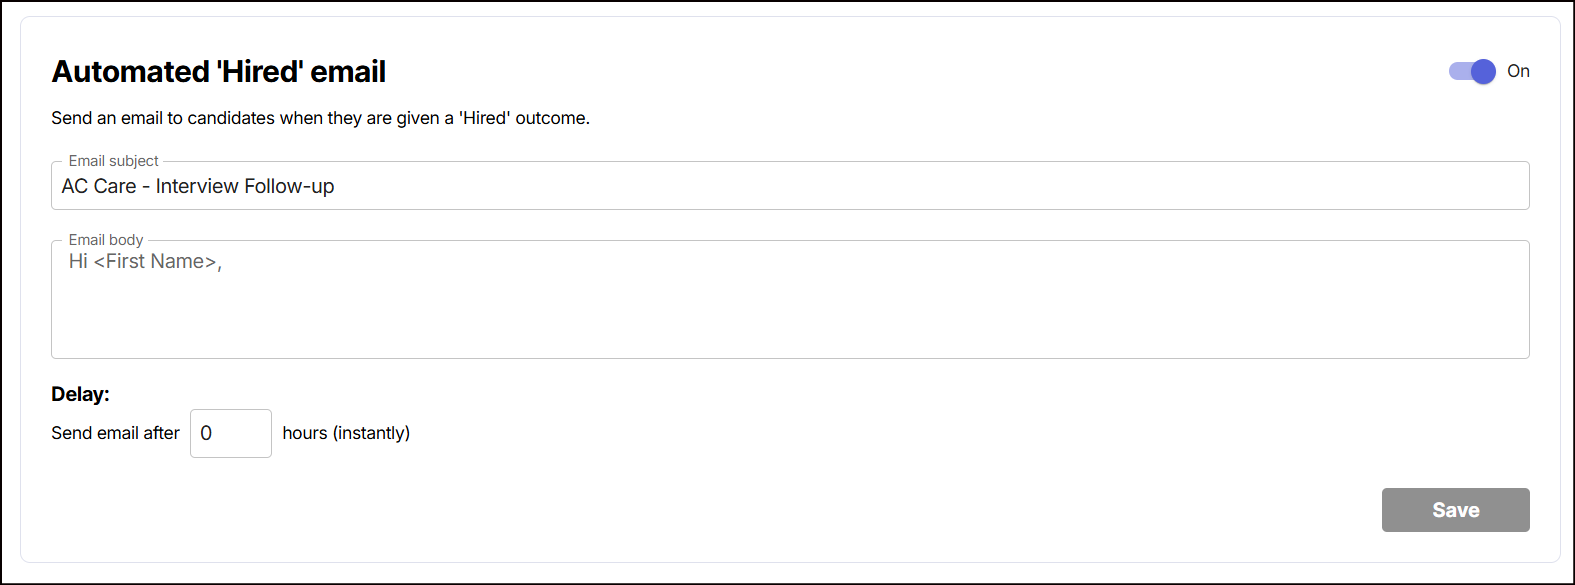Screen dimensions: 1575x585
Task: Place cursor in 'AC Care - Interview Follow-up' text
Action: 198,186
